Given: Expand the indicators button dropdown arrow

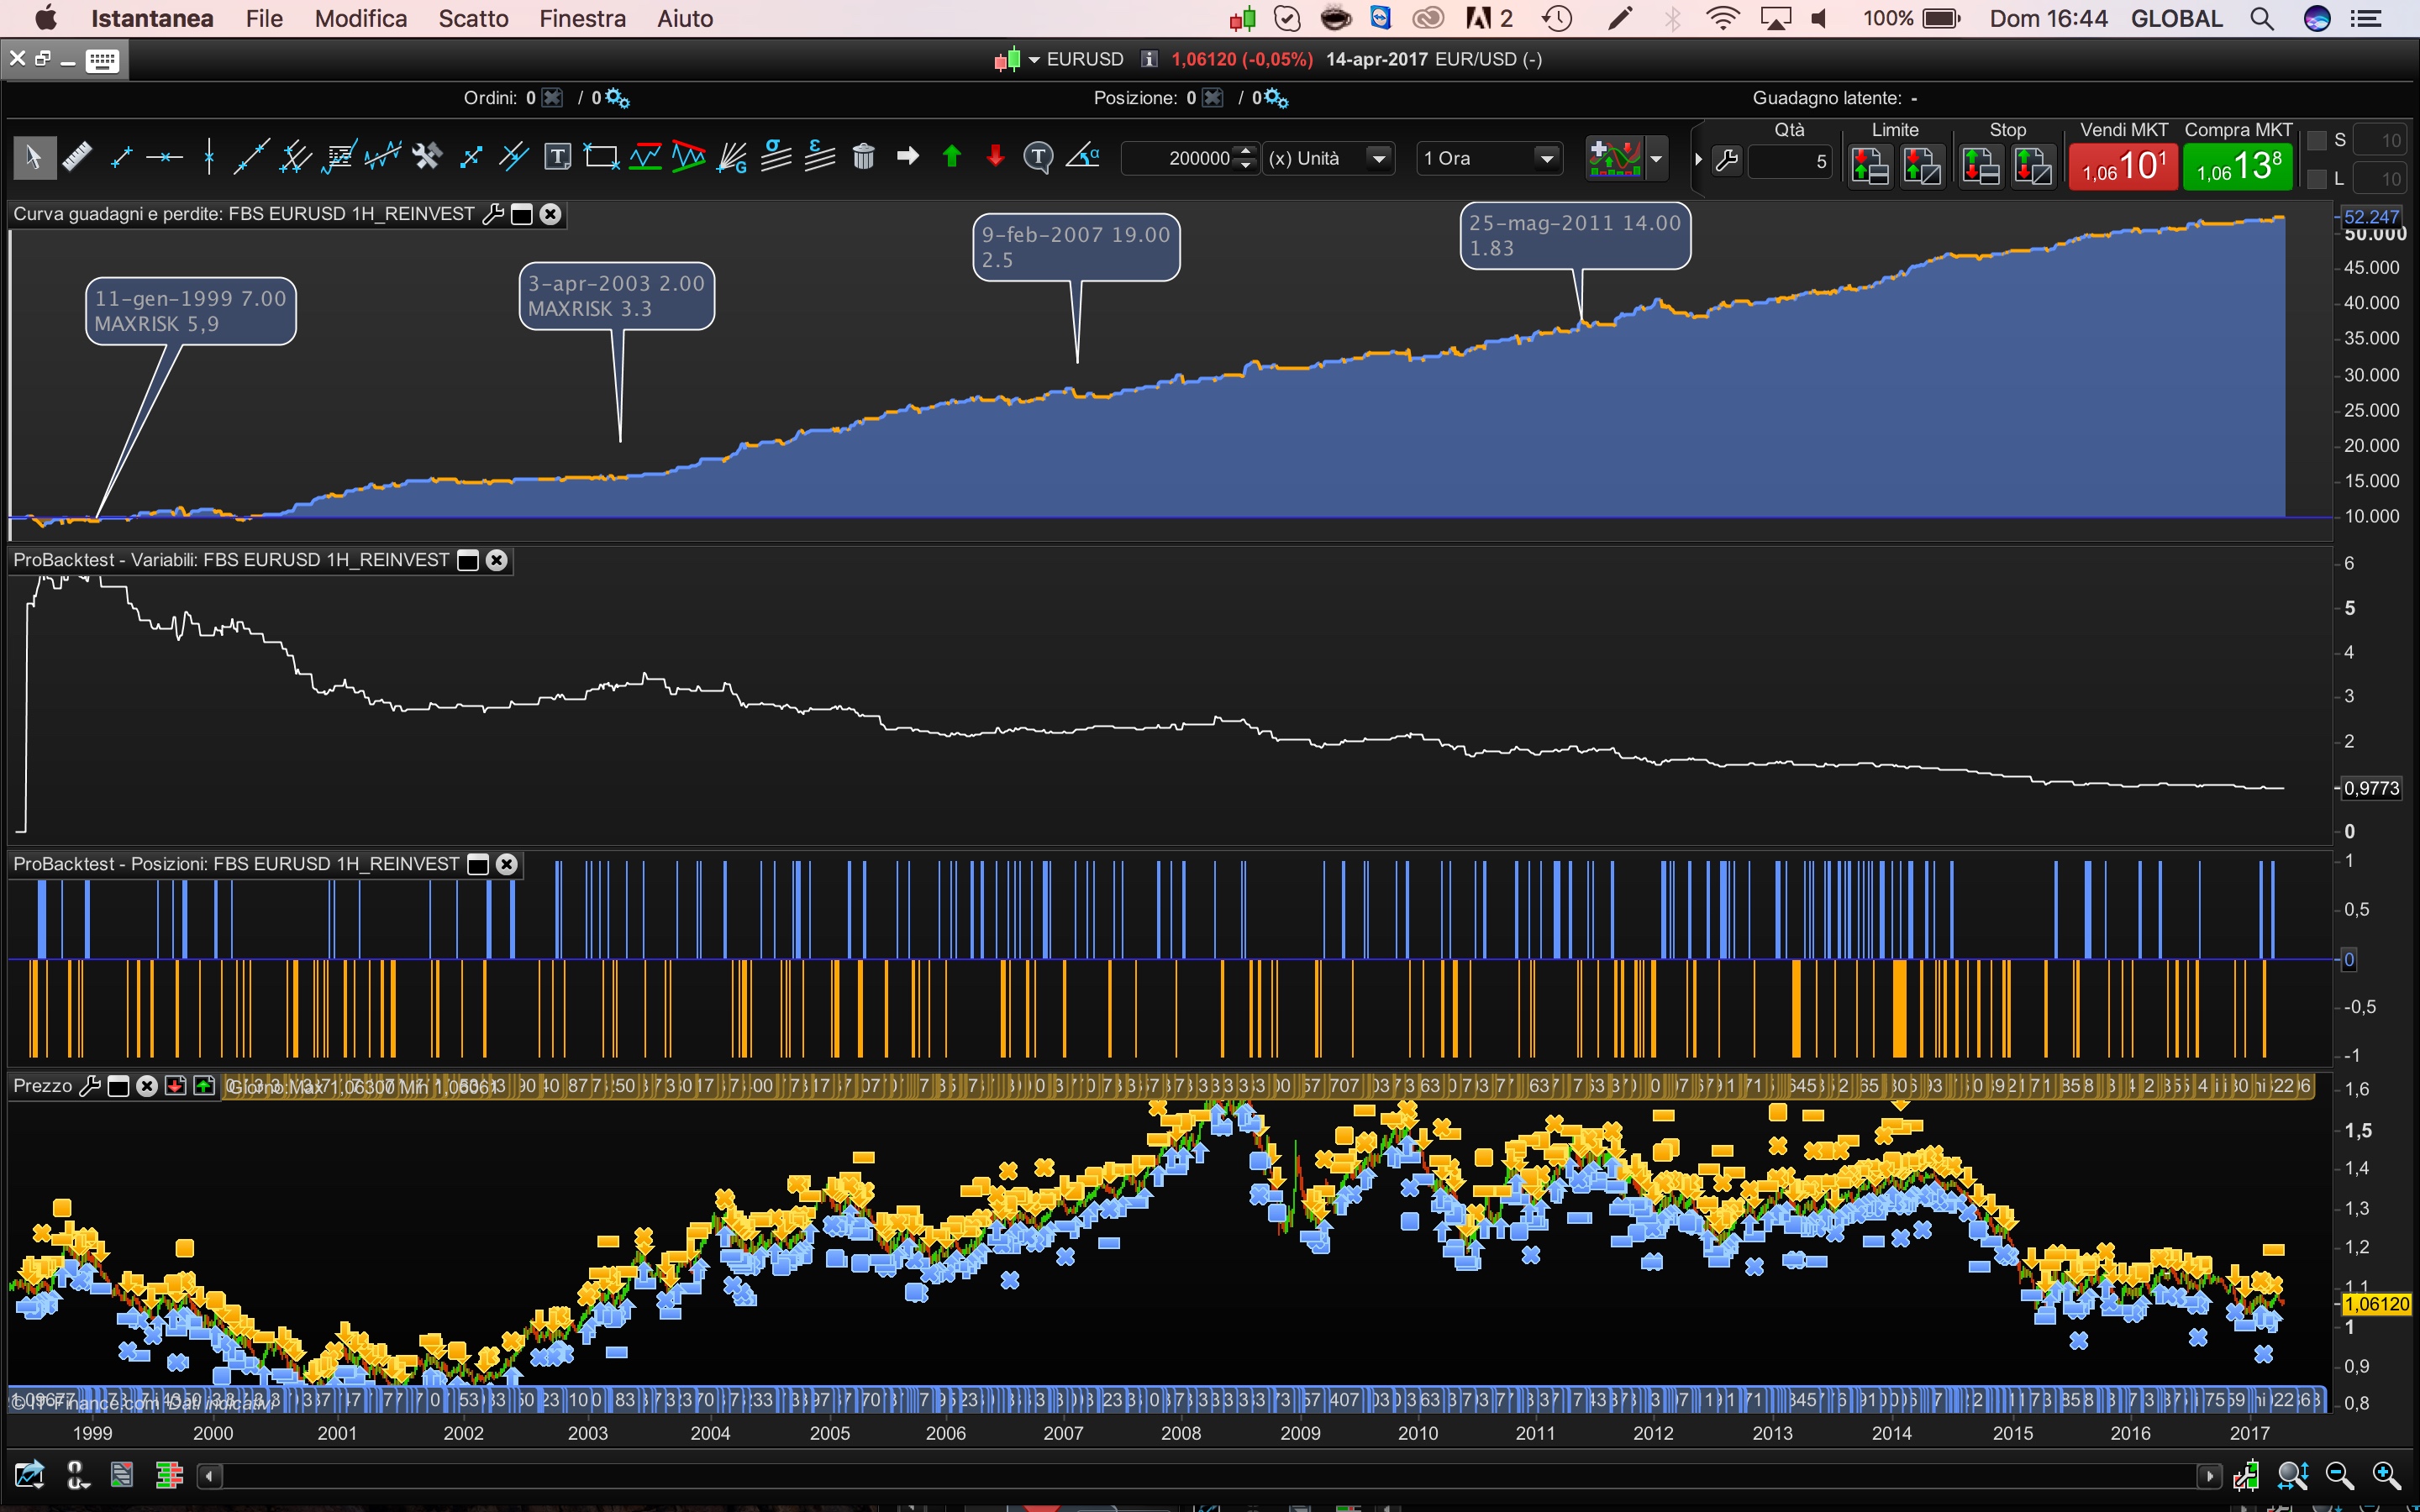Looking at the screenshot, I should (x=1656, y=158).
